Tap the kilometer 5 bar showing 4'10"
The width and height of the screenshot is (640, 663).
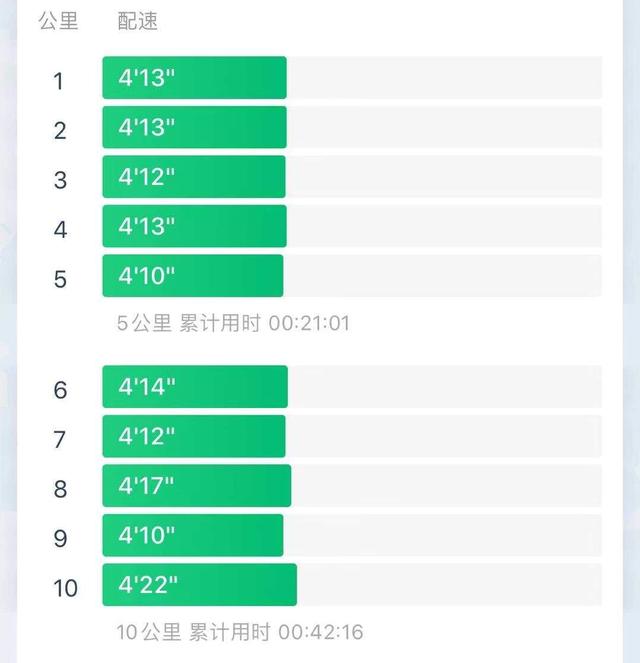[193, 276]
